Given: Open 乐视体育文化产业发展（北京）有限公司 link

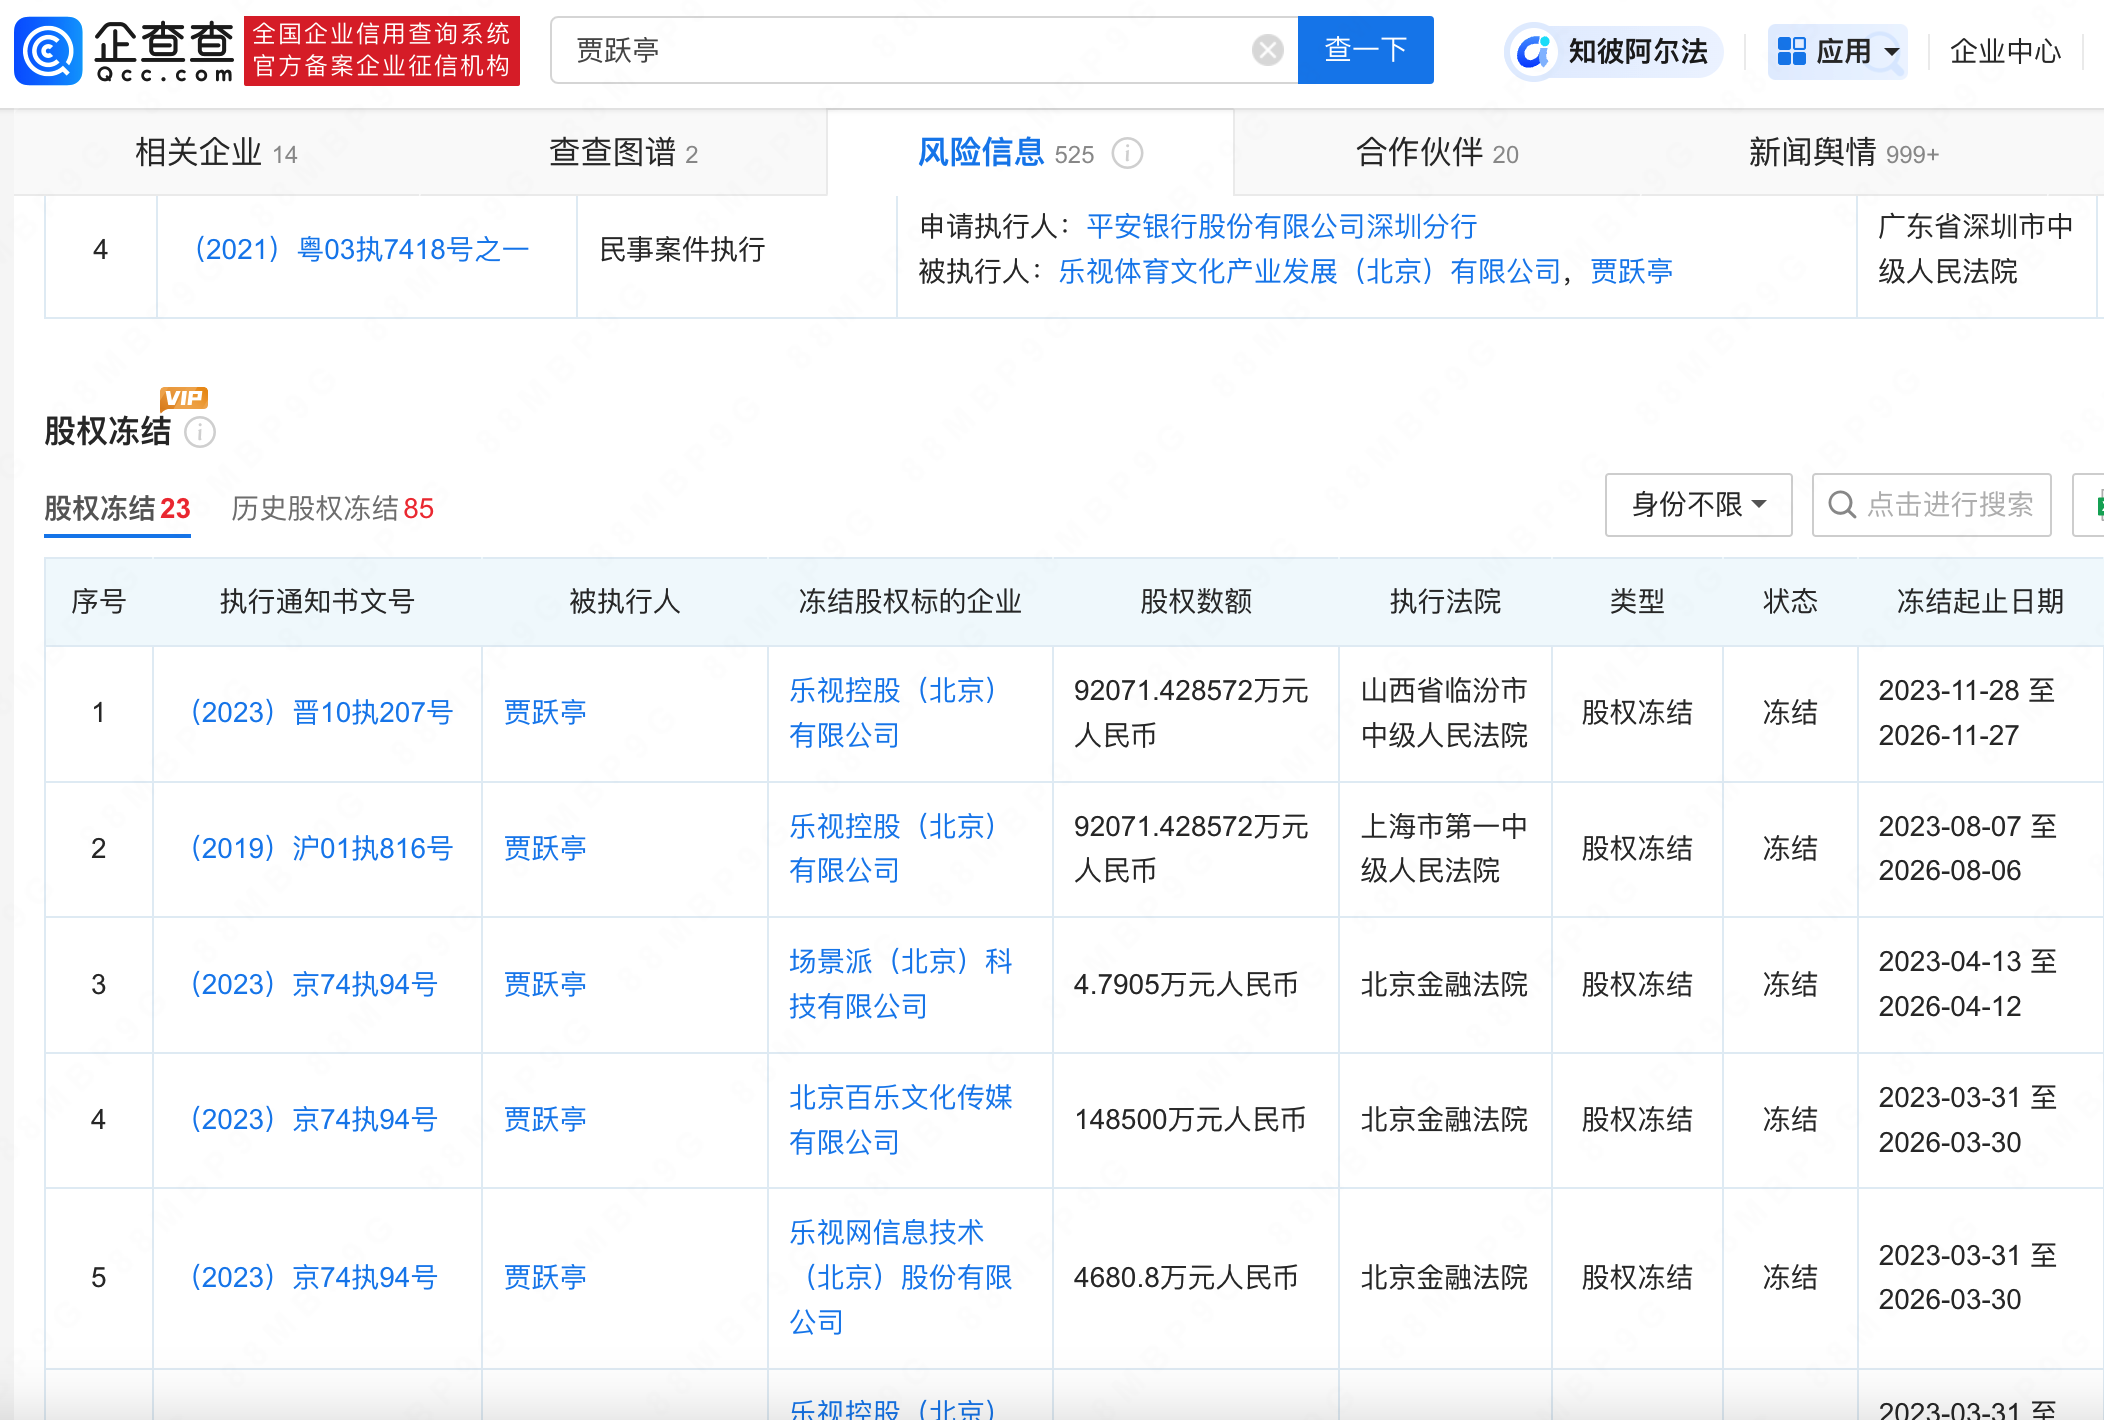Looking at the screenshot, I should 1310,271.
